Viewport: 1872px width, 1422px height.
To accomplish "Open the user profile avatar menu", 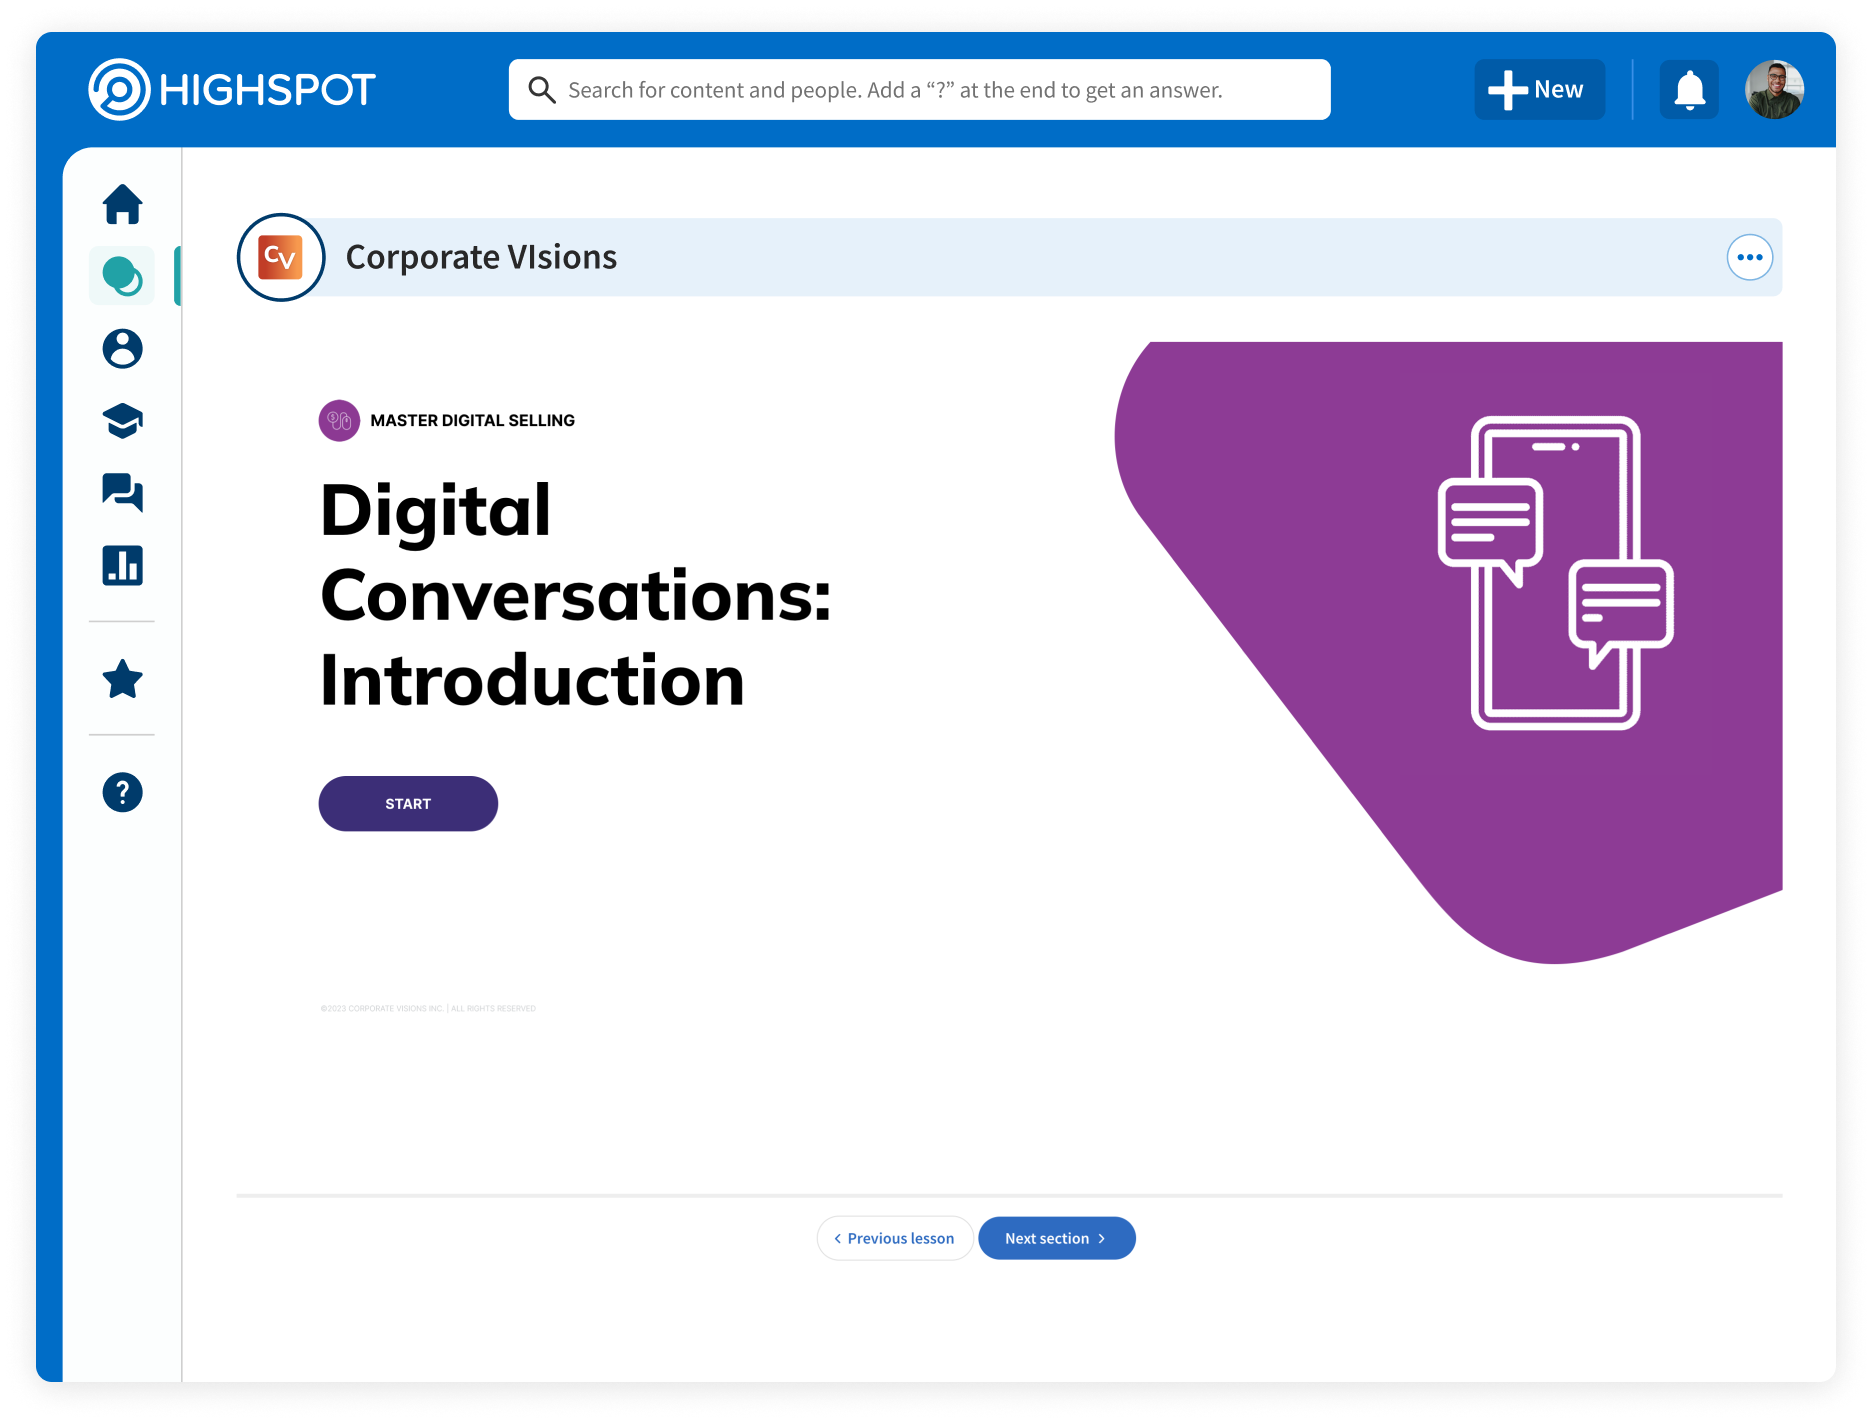I will [1774, 90].
